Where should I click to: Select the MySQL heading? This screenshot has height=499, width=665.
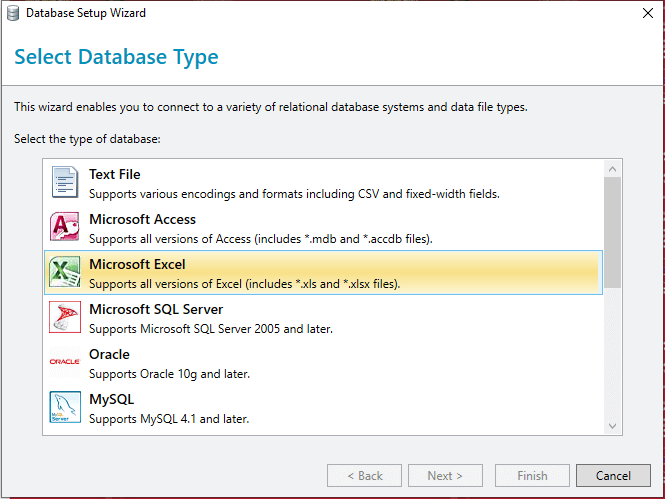tap(112, 399)
